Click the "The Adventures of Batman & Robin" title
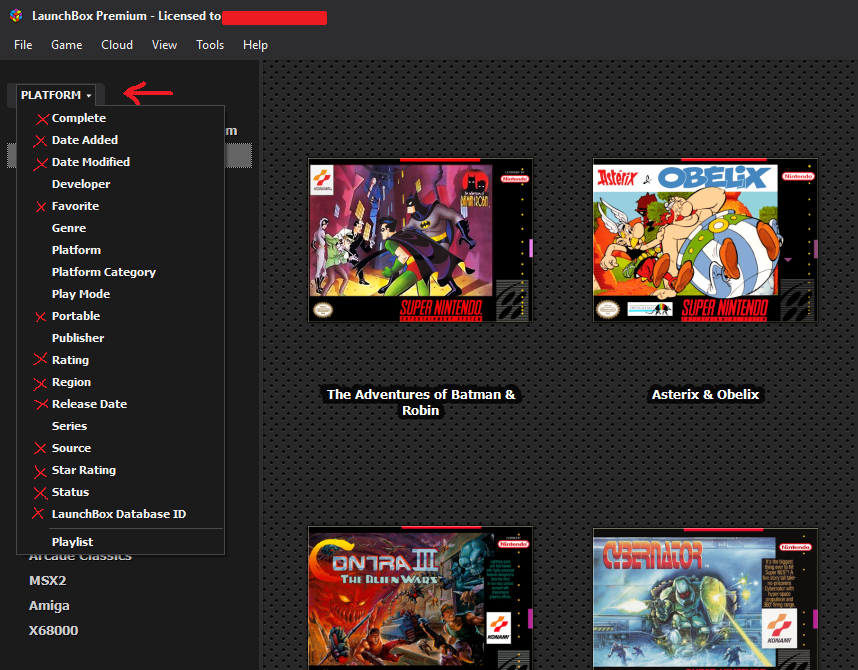This screenshot has width=858, height=670. point(421,402)
